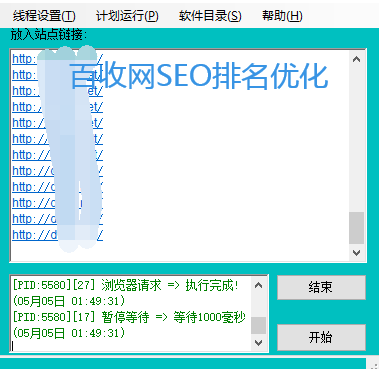This screenshot has height=369, width=379.
Task: Click the 放入站点链接 label
Action: (x=49, y=34)
